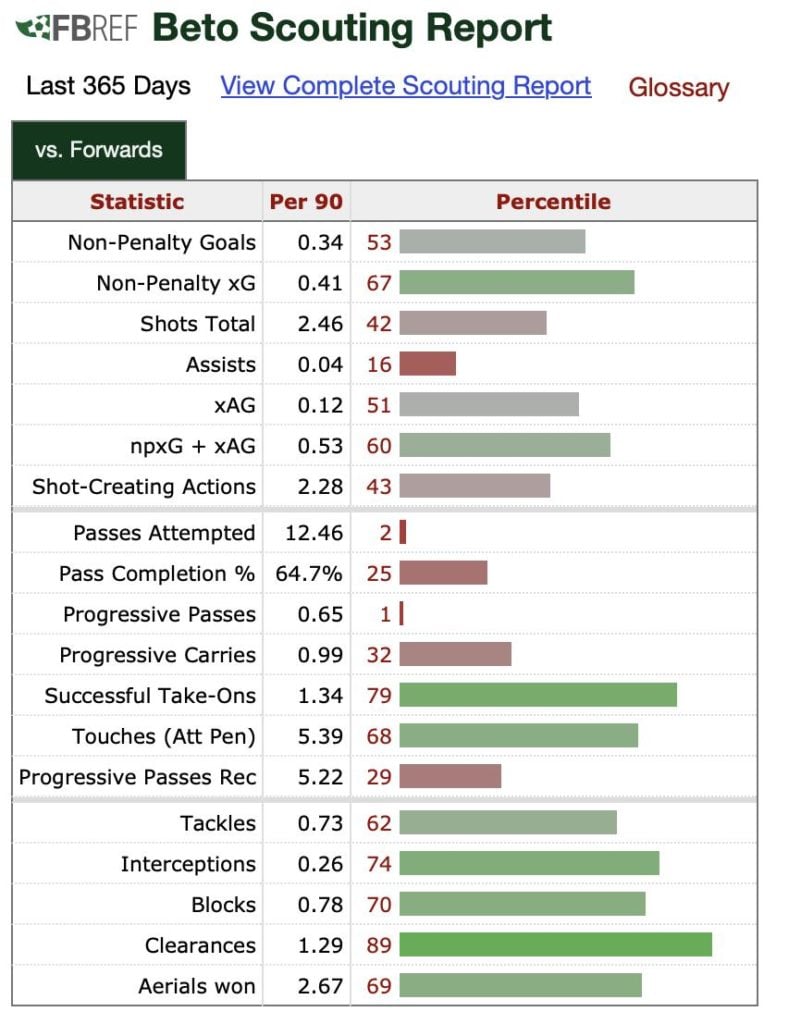Click the Successful Take-Ons percentile bar
The image size is (801, 1024).
point(538,695)
